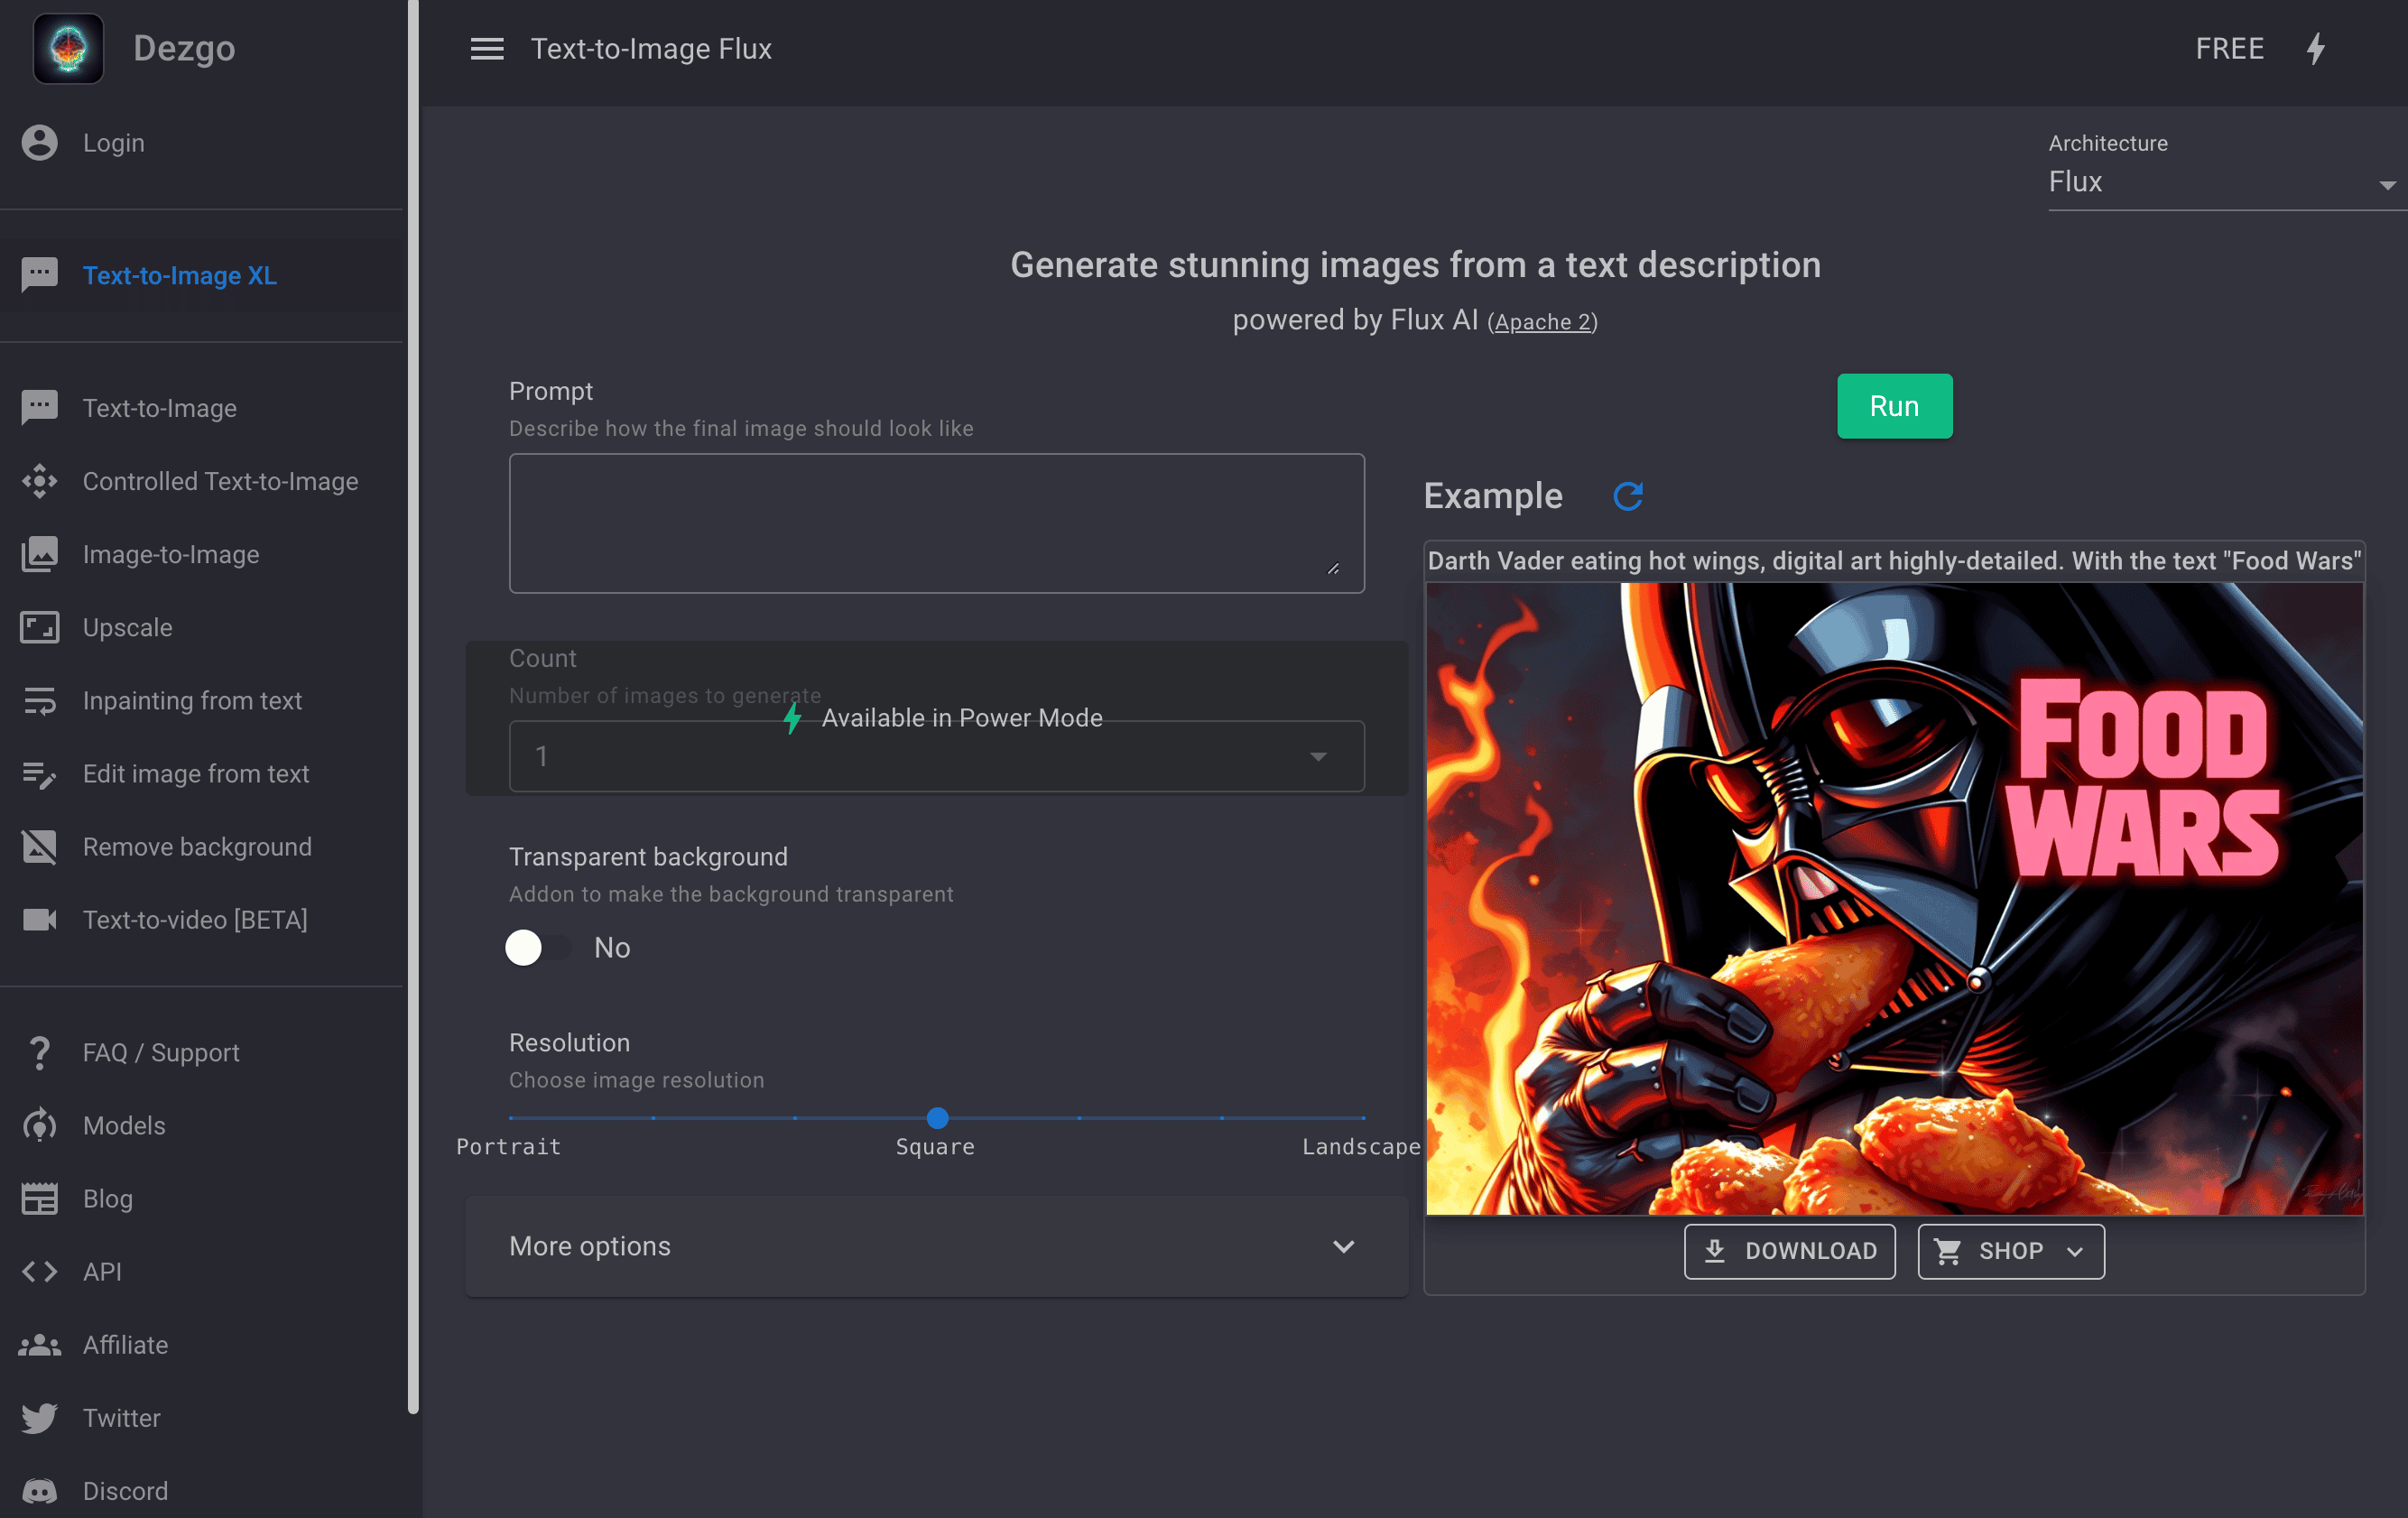
Task: Click the Text-to-video camera icon
Action: point(39,919)
